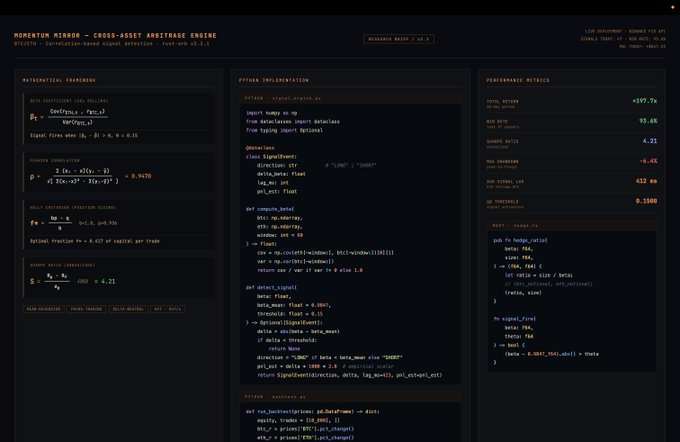The width and height of the screenshot is (680, 442).
Task: Click the 'from typing import Optional' line
Action: pos(284,130)
